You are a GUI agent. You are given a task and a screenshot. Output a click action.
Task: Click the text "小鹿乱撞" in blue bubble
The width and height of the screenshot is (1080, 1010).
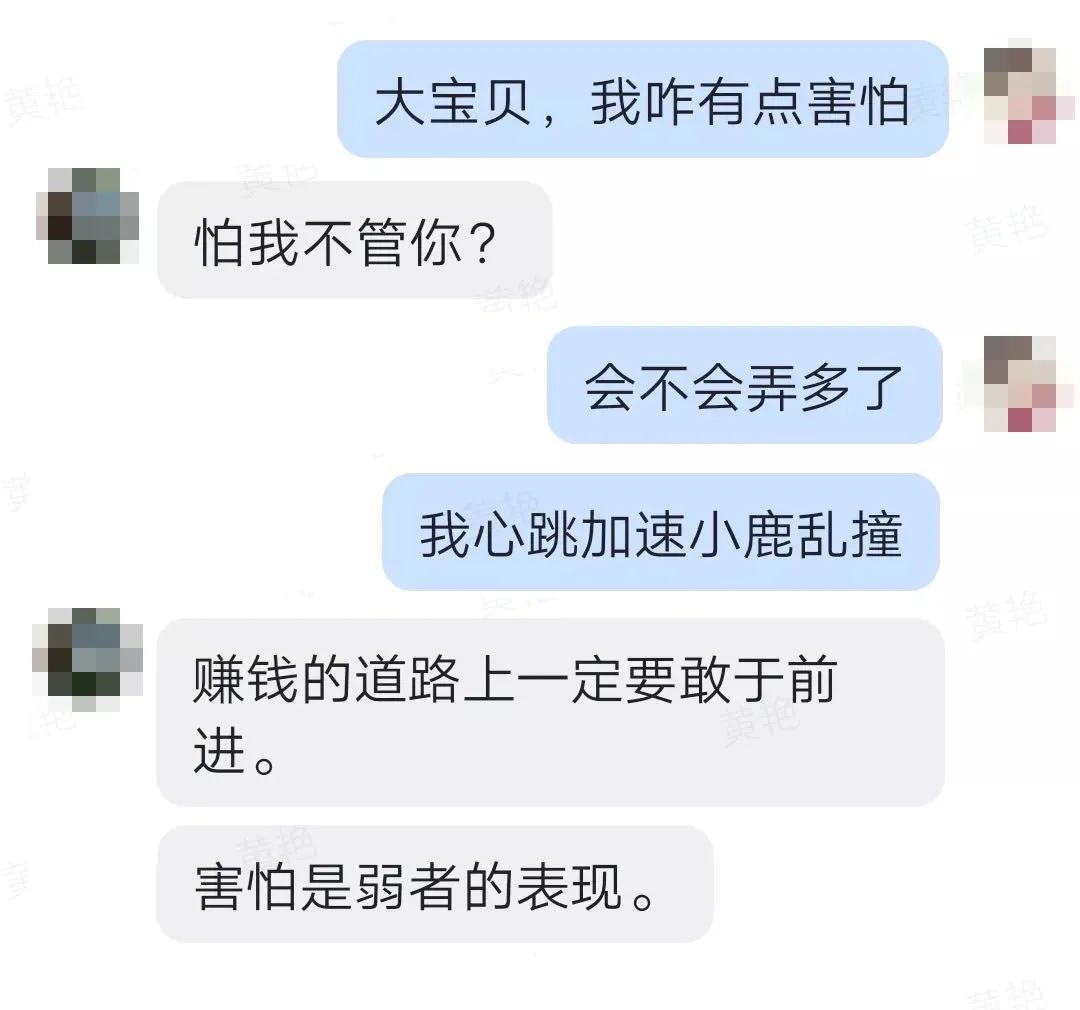796,535
